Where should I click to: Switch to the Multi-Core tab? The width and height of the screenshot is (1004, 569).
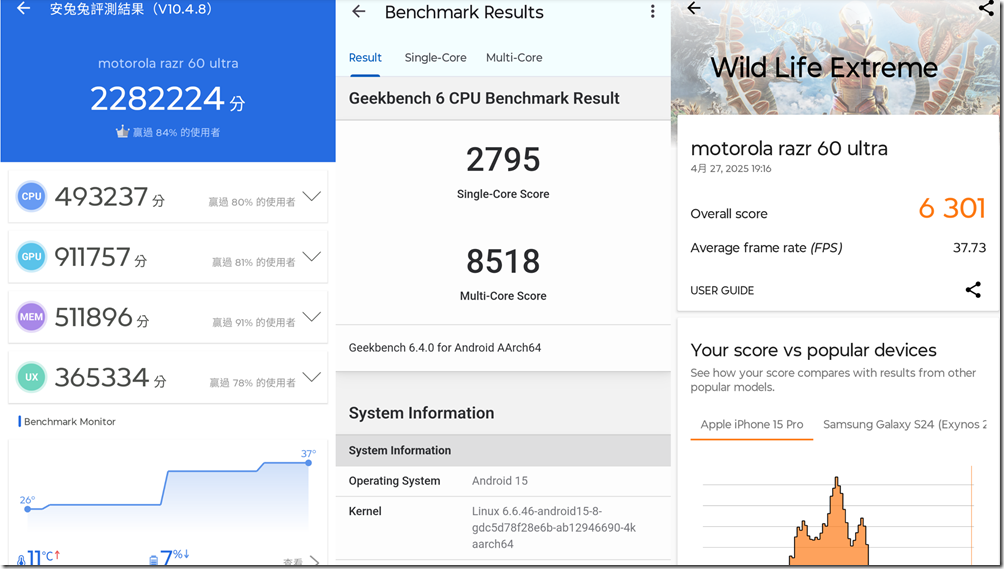514,58
